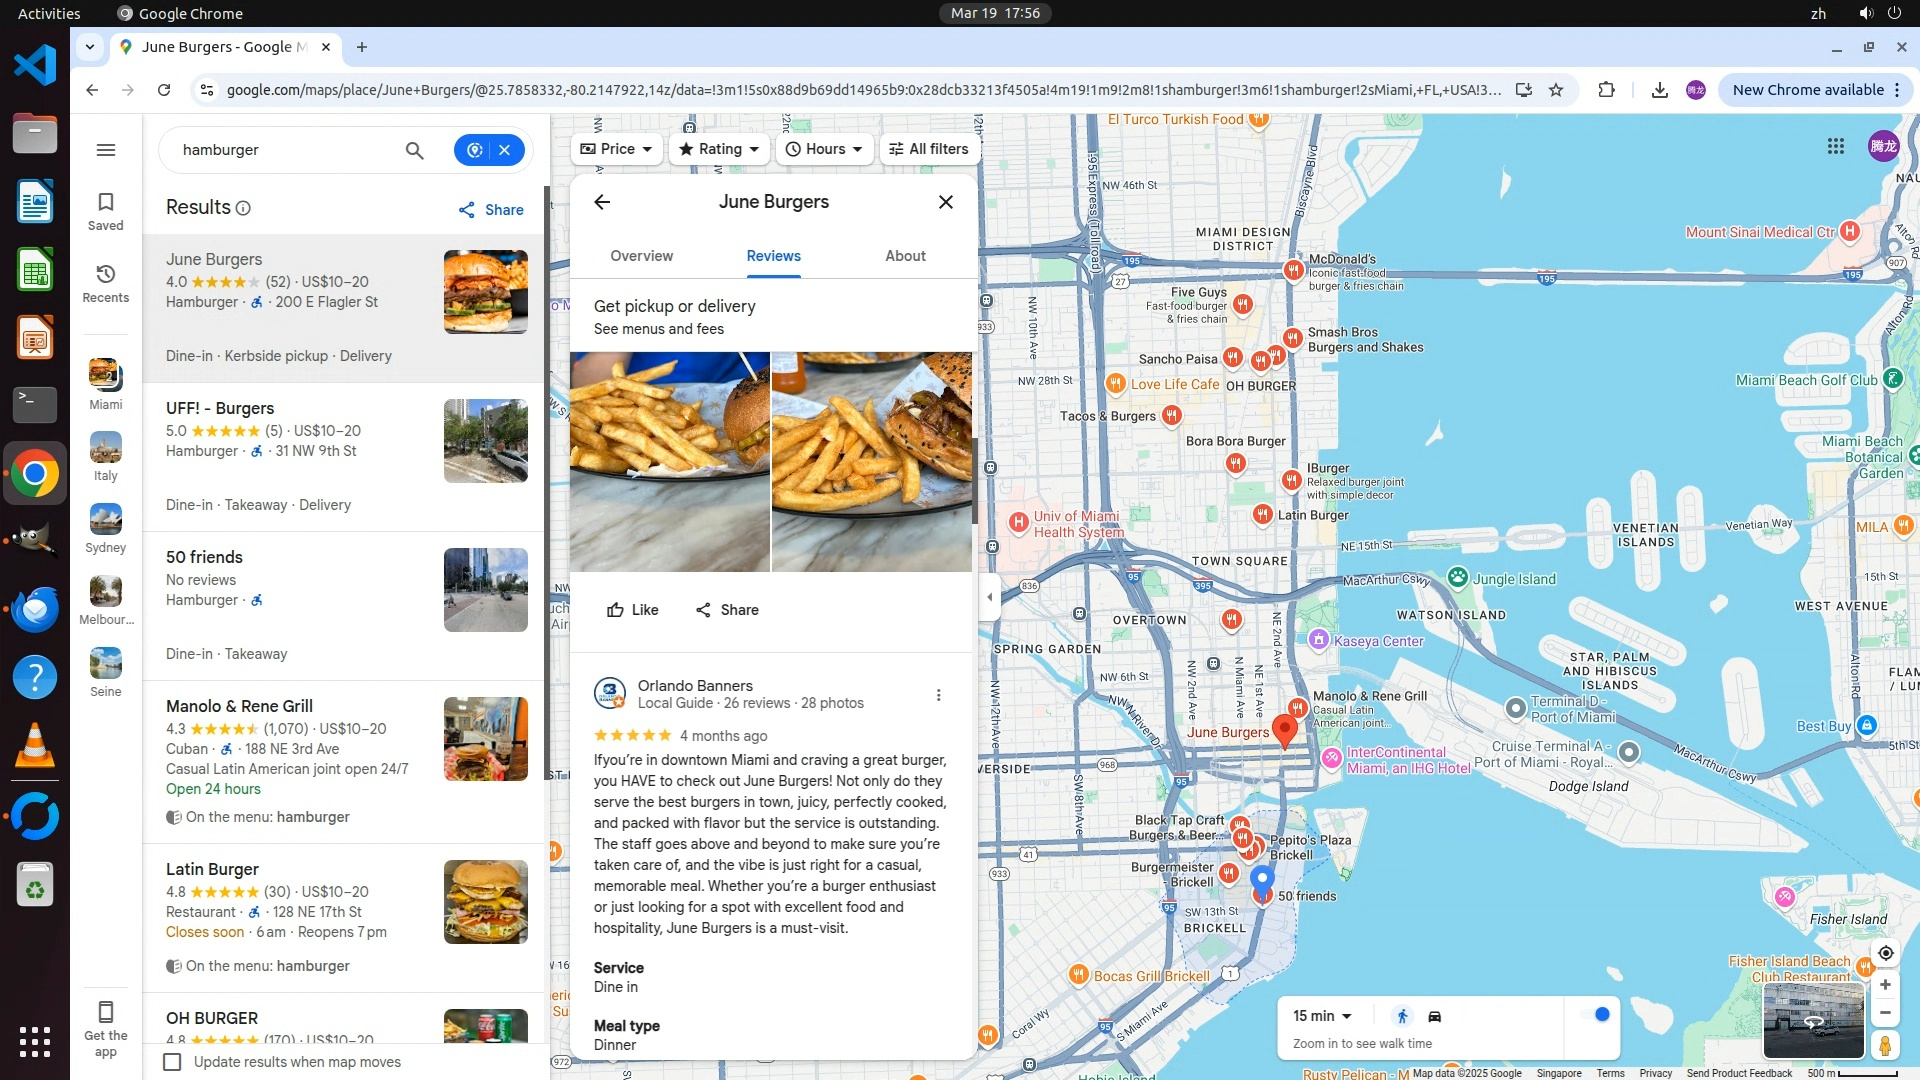This screenshot has height=1080, width=1920.
Task: Expand the Rating filter dropdown
Action: pyautogui.click(x=719, y=149)
